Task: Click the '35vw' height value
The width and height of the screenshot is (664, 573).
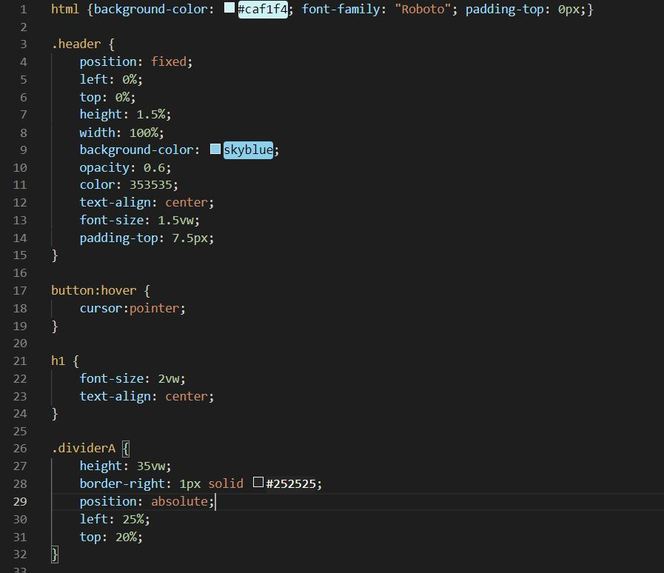Action: 151,466
